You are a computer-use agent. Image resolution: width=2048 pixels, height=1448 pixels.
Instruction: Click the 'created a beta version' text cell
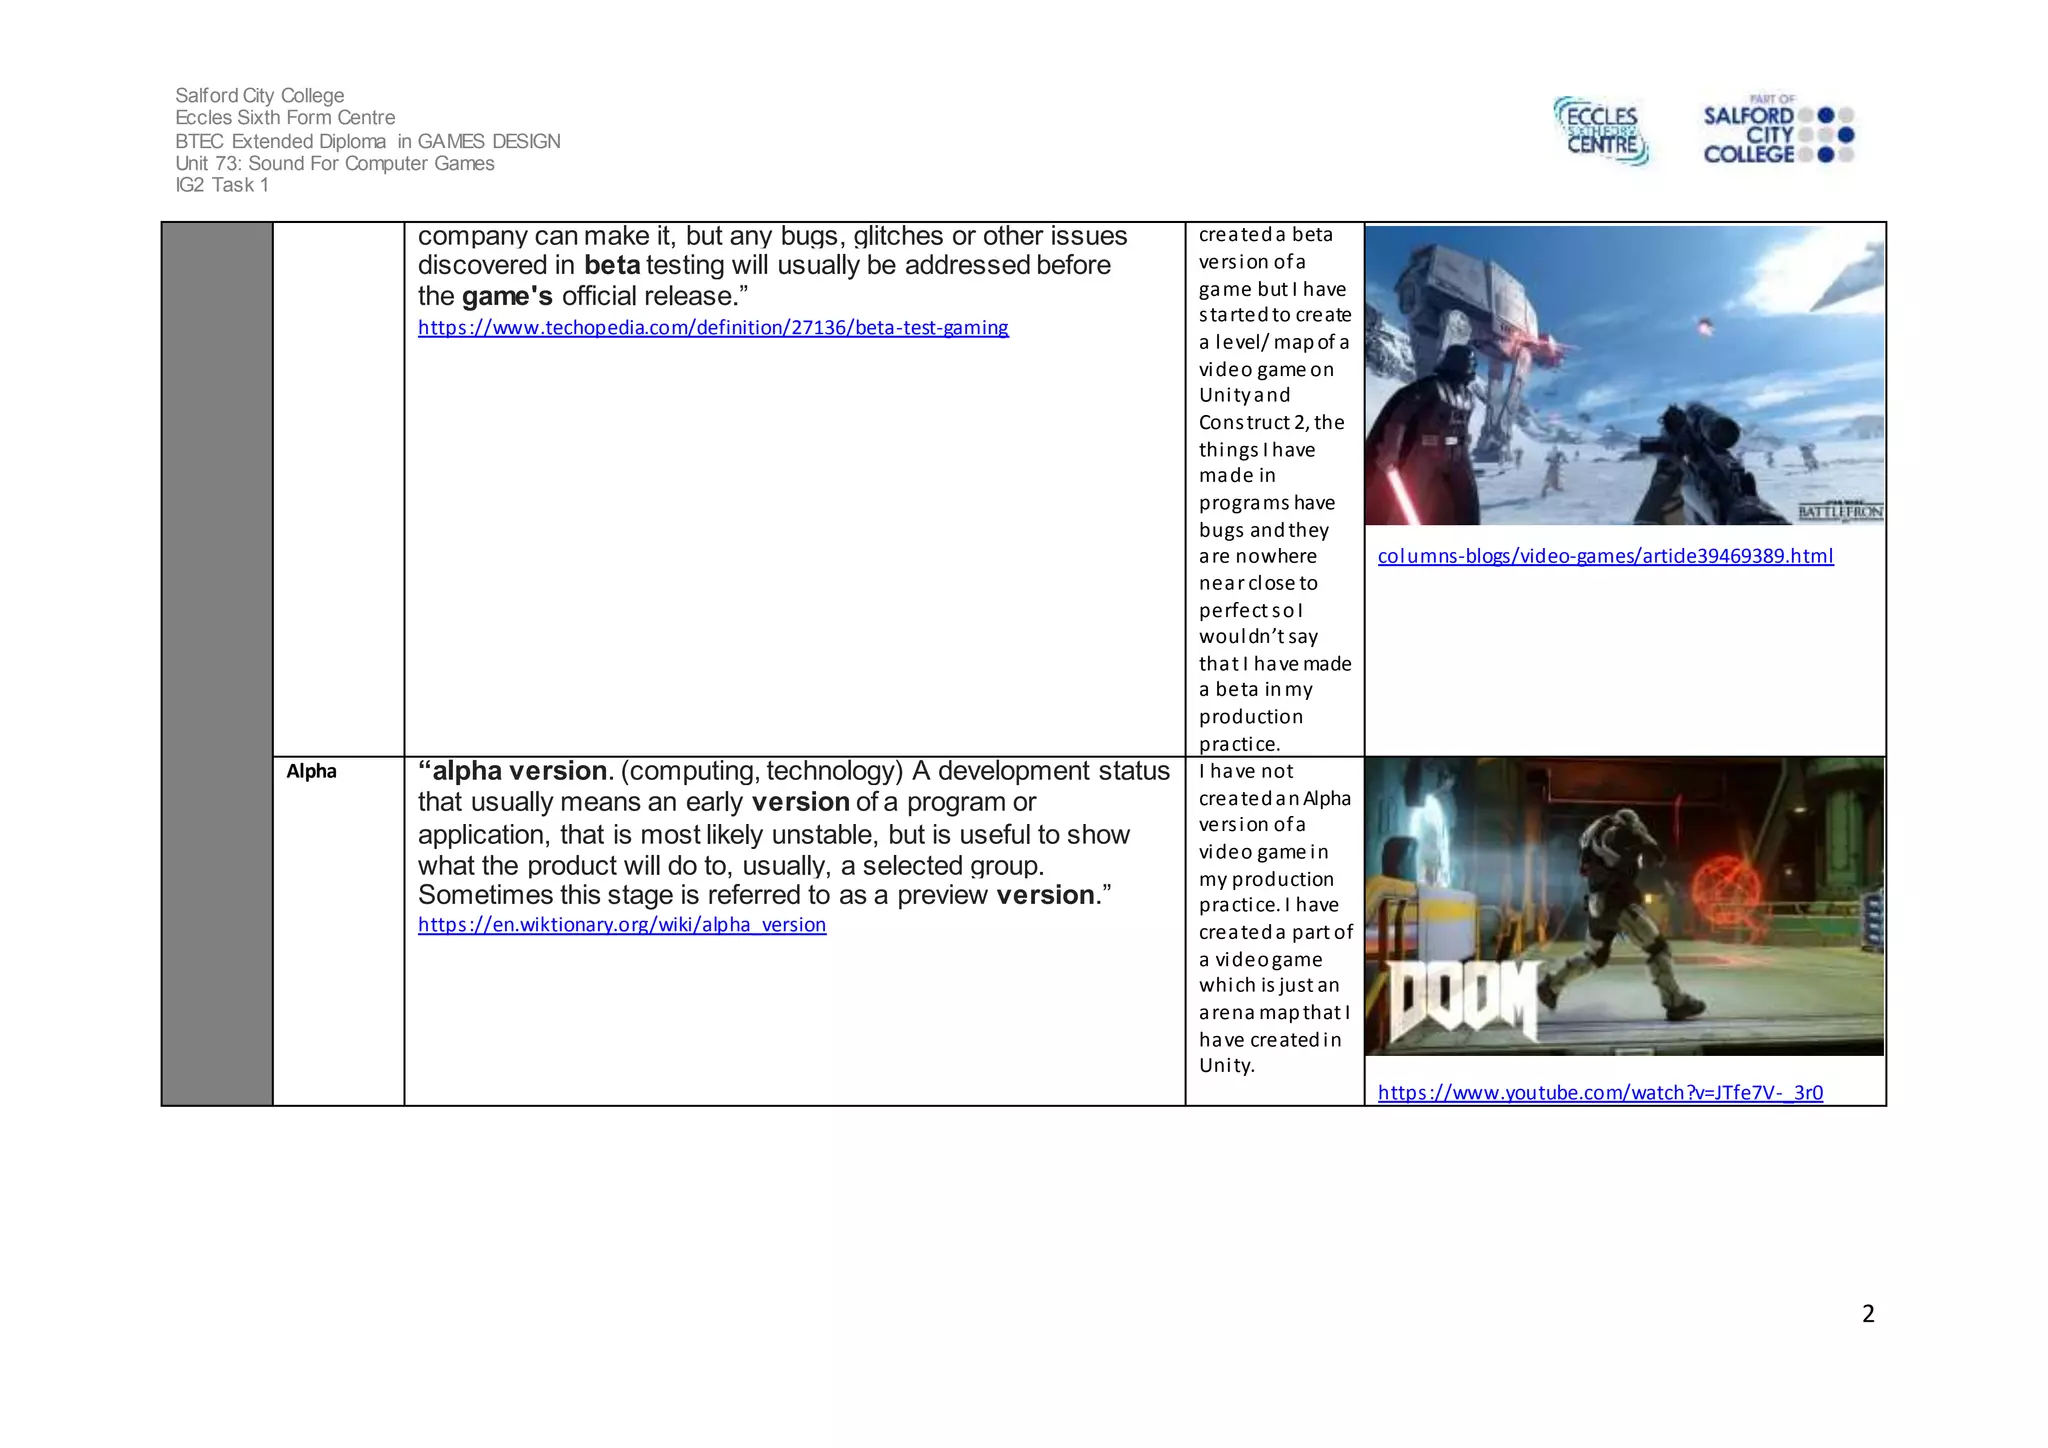pos(1274,488)
